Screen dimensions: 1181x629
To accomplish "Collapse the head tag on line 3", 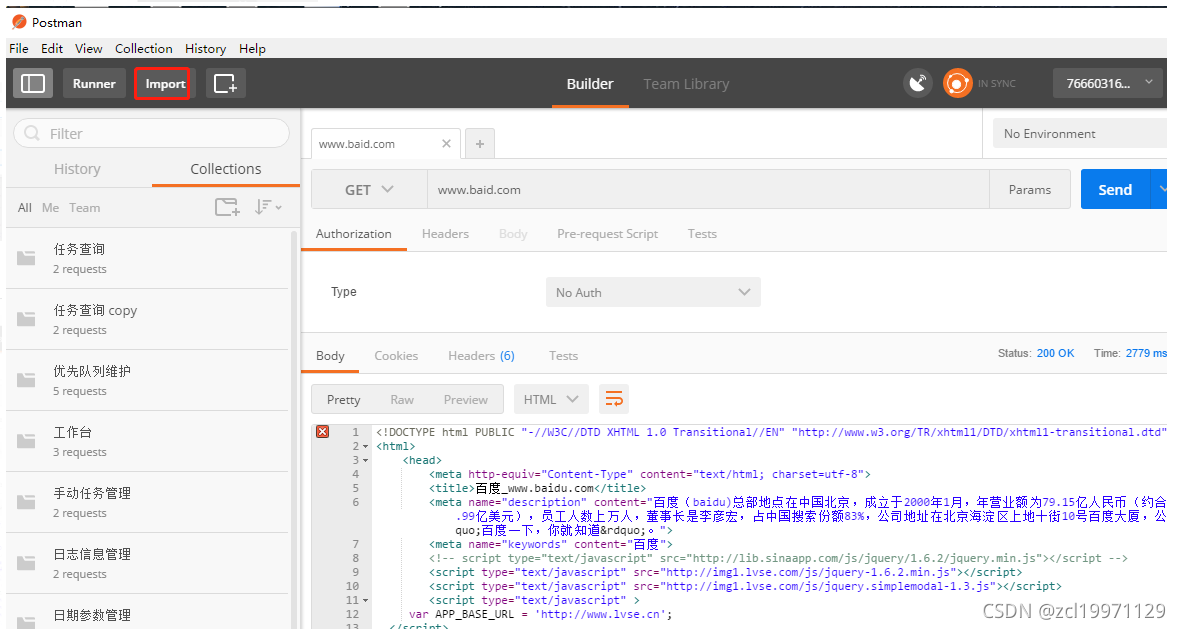I will 366,460.
